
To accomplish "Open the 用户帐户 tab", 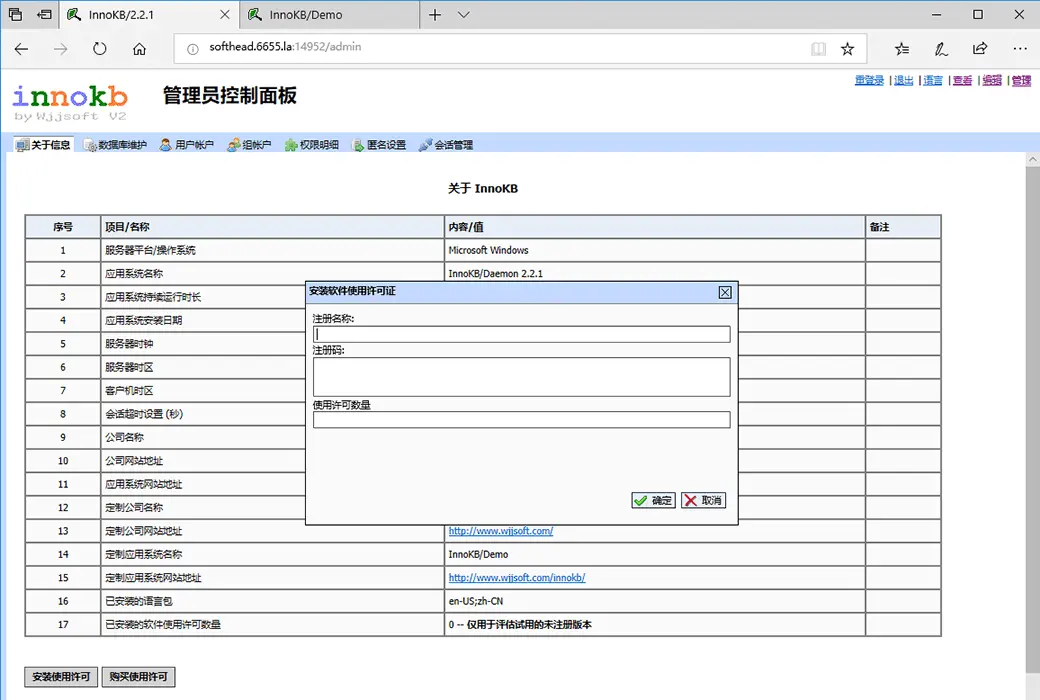I will point(187,145).
